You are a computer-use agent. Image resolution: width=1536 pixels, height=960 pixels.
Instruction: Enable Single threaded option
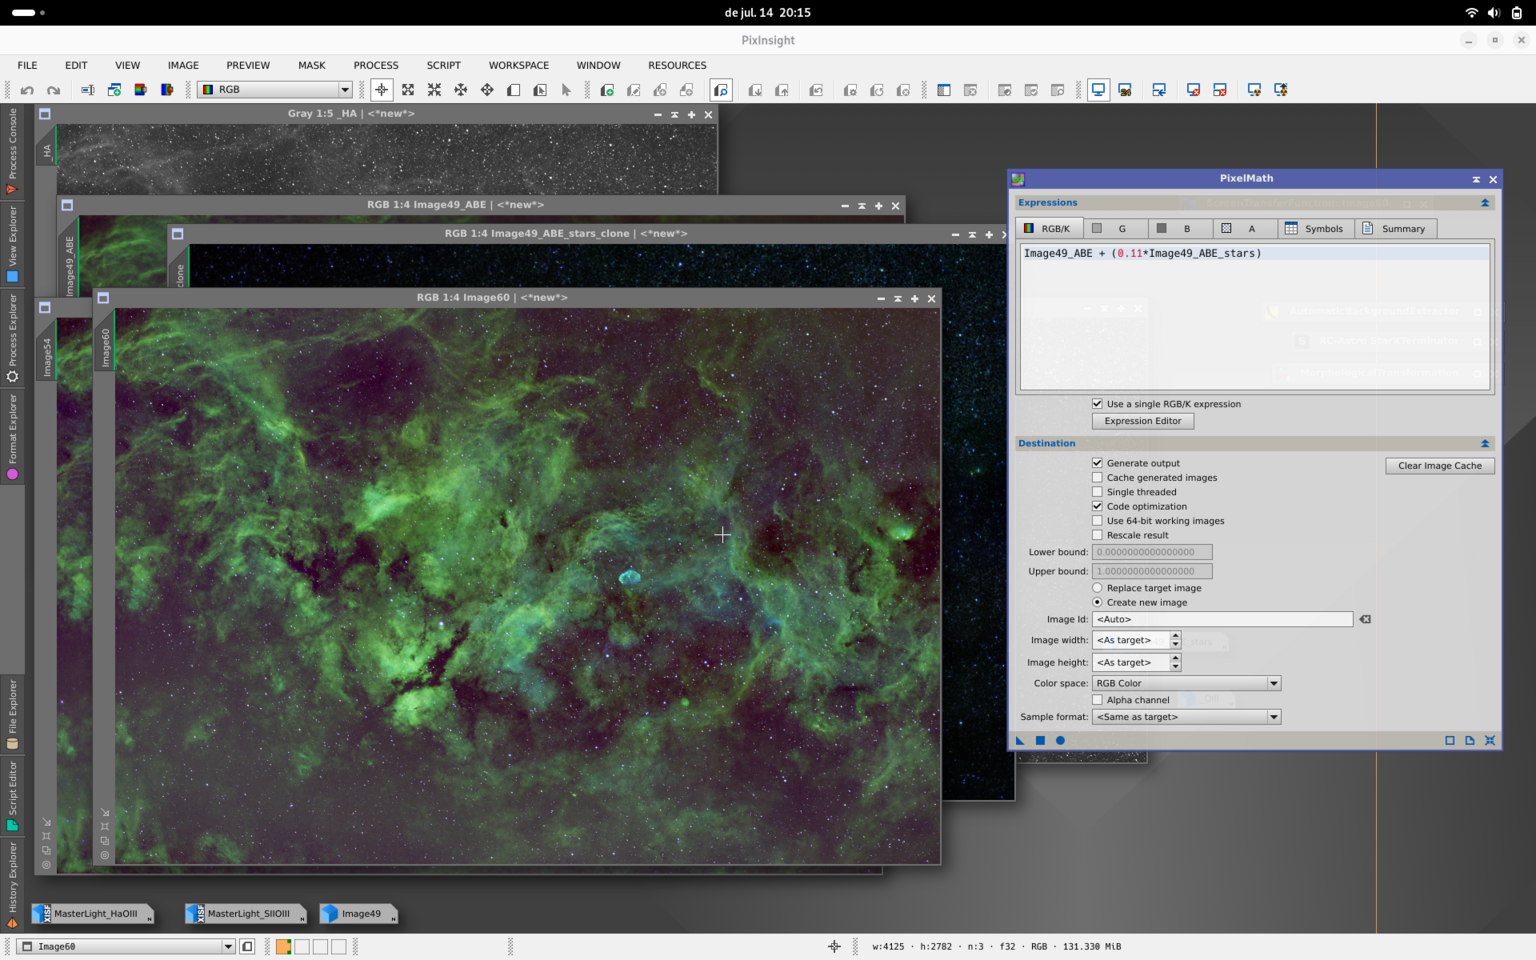tap(1097, 492)
